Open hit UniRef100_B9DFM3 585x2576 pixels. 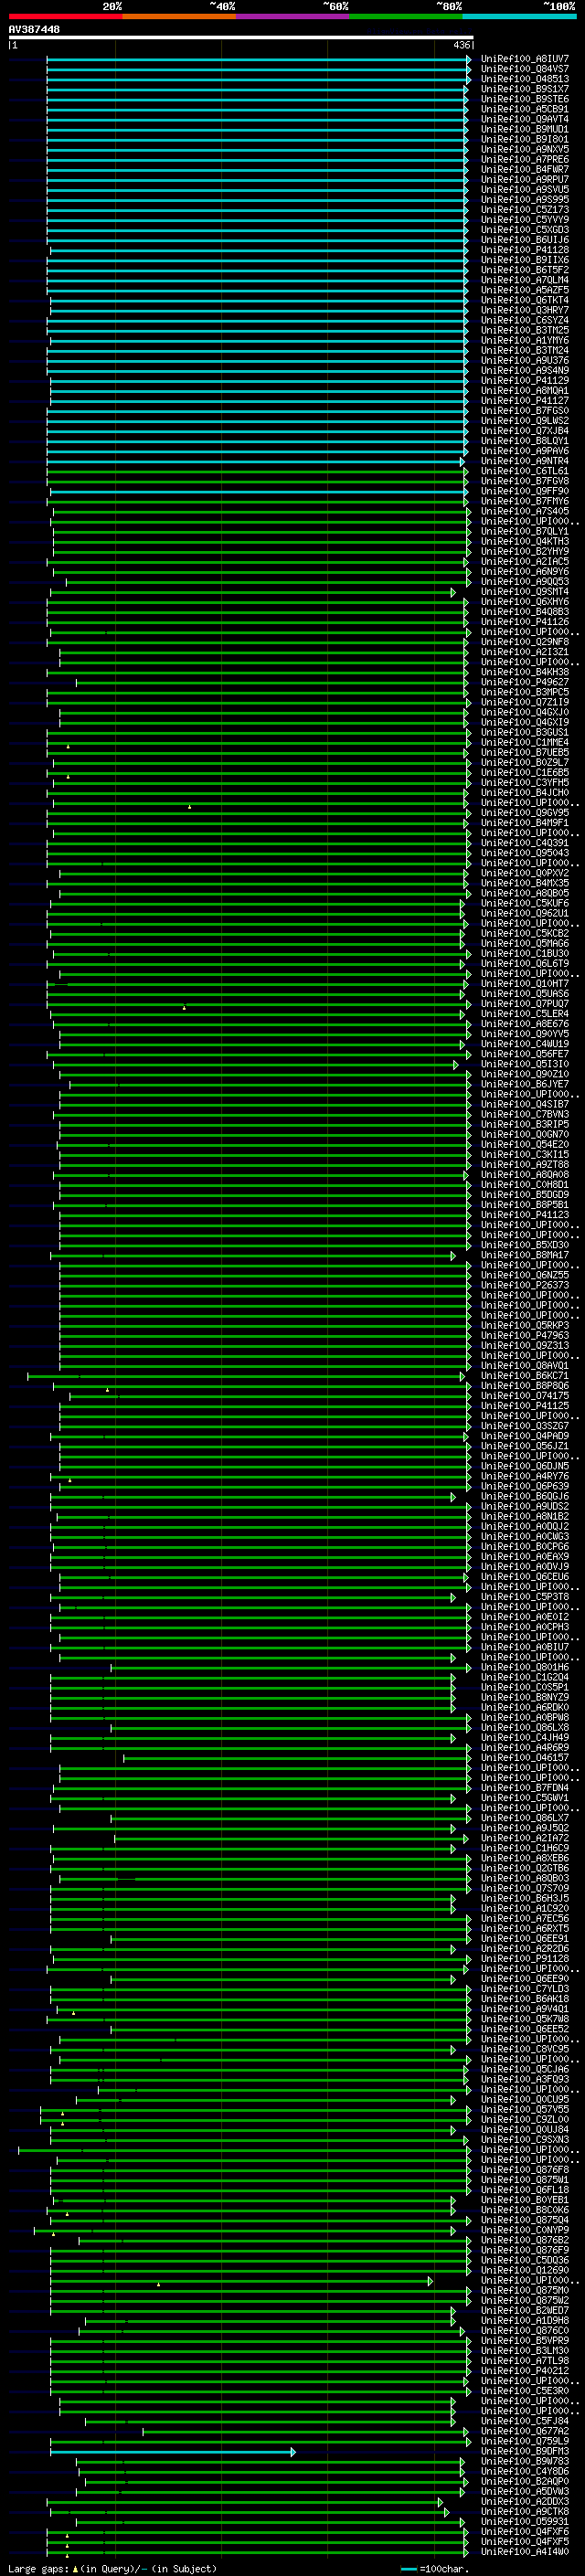pyautogui.click(x=524, y=2451)
